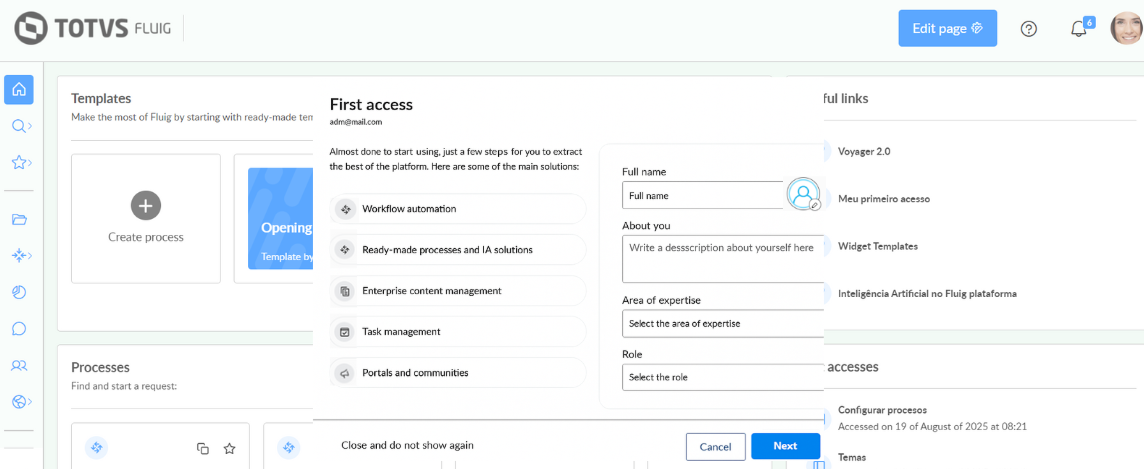Open the chat bubble sidebar icon
This screenshot has height=469, width=1144.
coord(19,328)
